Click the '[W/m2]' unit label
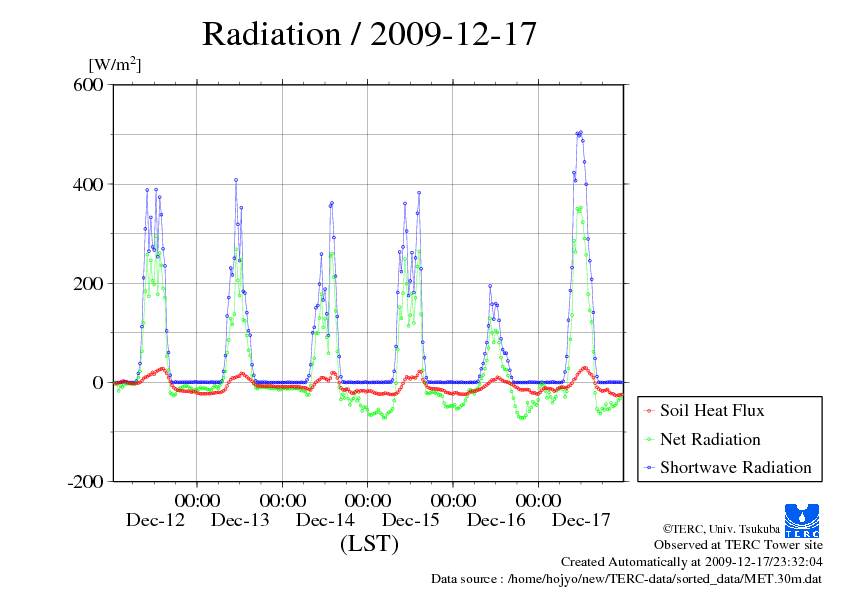Viewport: 842px width, 595px height. click(x=114, y=64)
